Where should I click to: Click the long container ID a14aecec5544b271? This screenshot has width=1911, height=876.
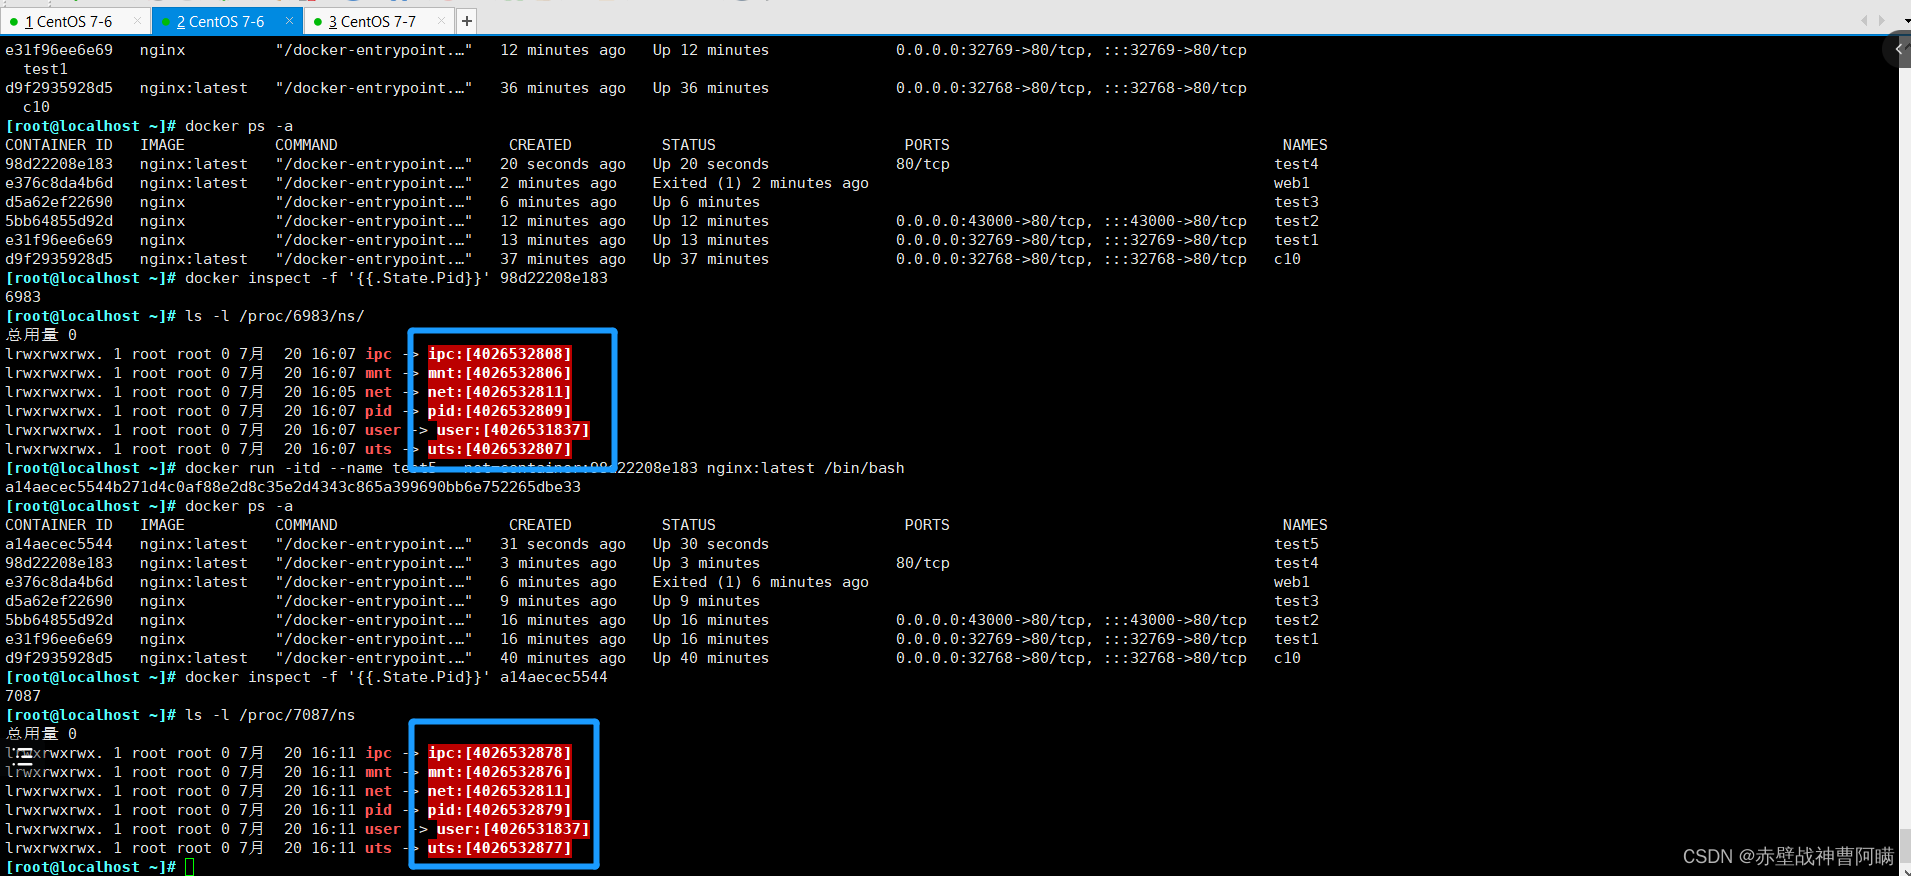point(293,487)
